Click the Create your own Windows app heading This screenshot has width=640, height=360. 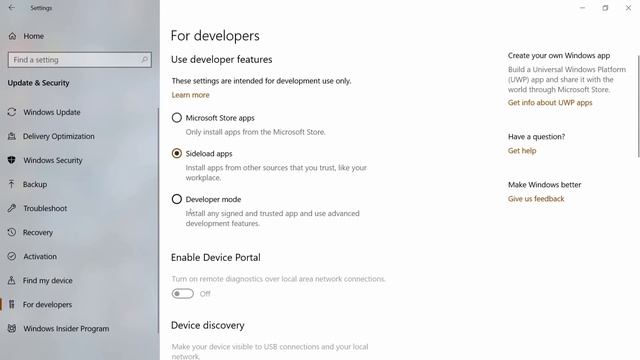(559, 56)
